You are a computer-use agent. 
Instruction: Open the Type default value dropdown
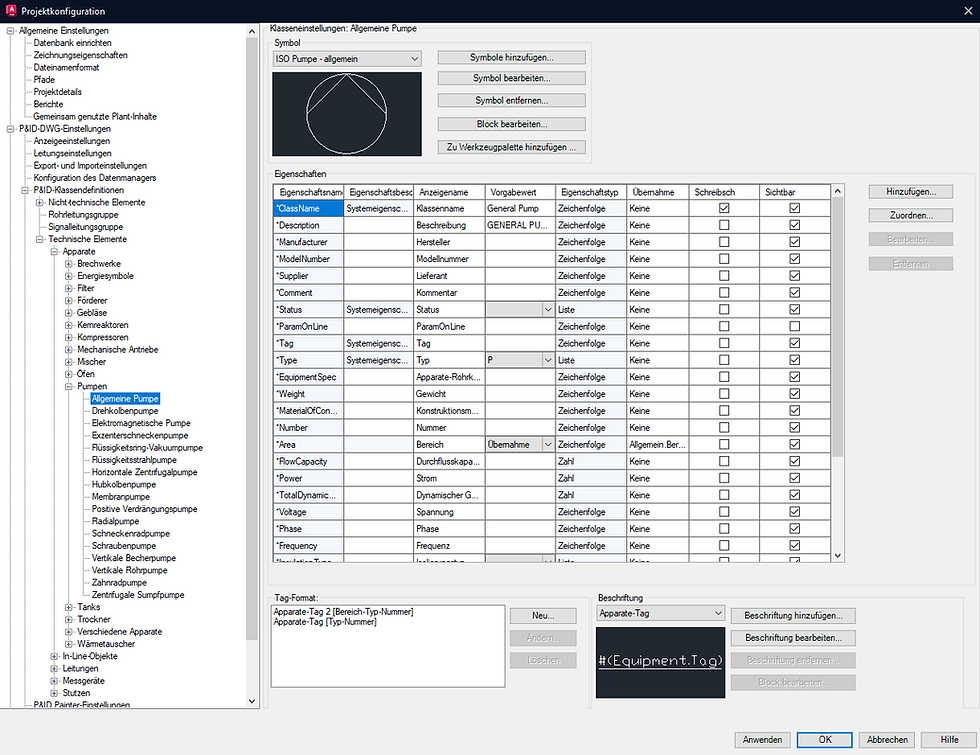548,360
